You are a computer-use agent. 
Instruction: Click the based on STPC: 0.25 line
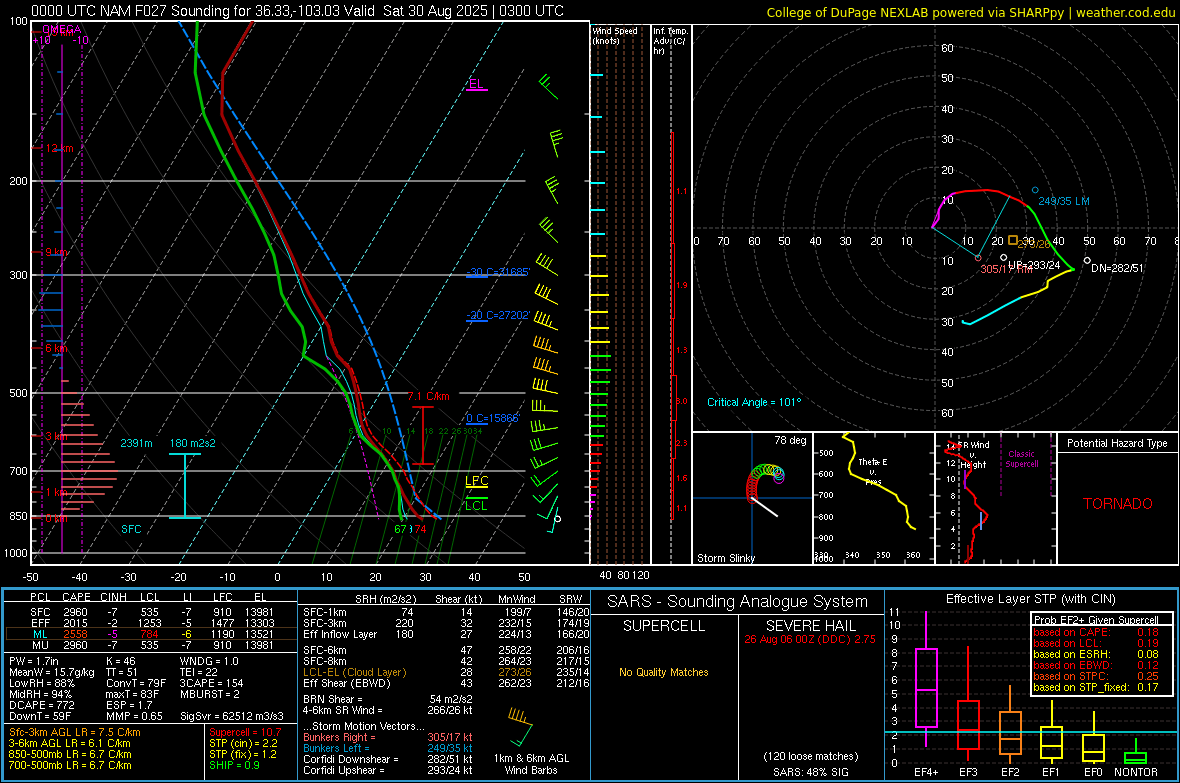click(1096, 676)
